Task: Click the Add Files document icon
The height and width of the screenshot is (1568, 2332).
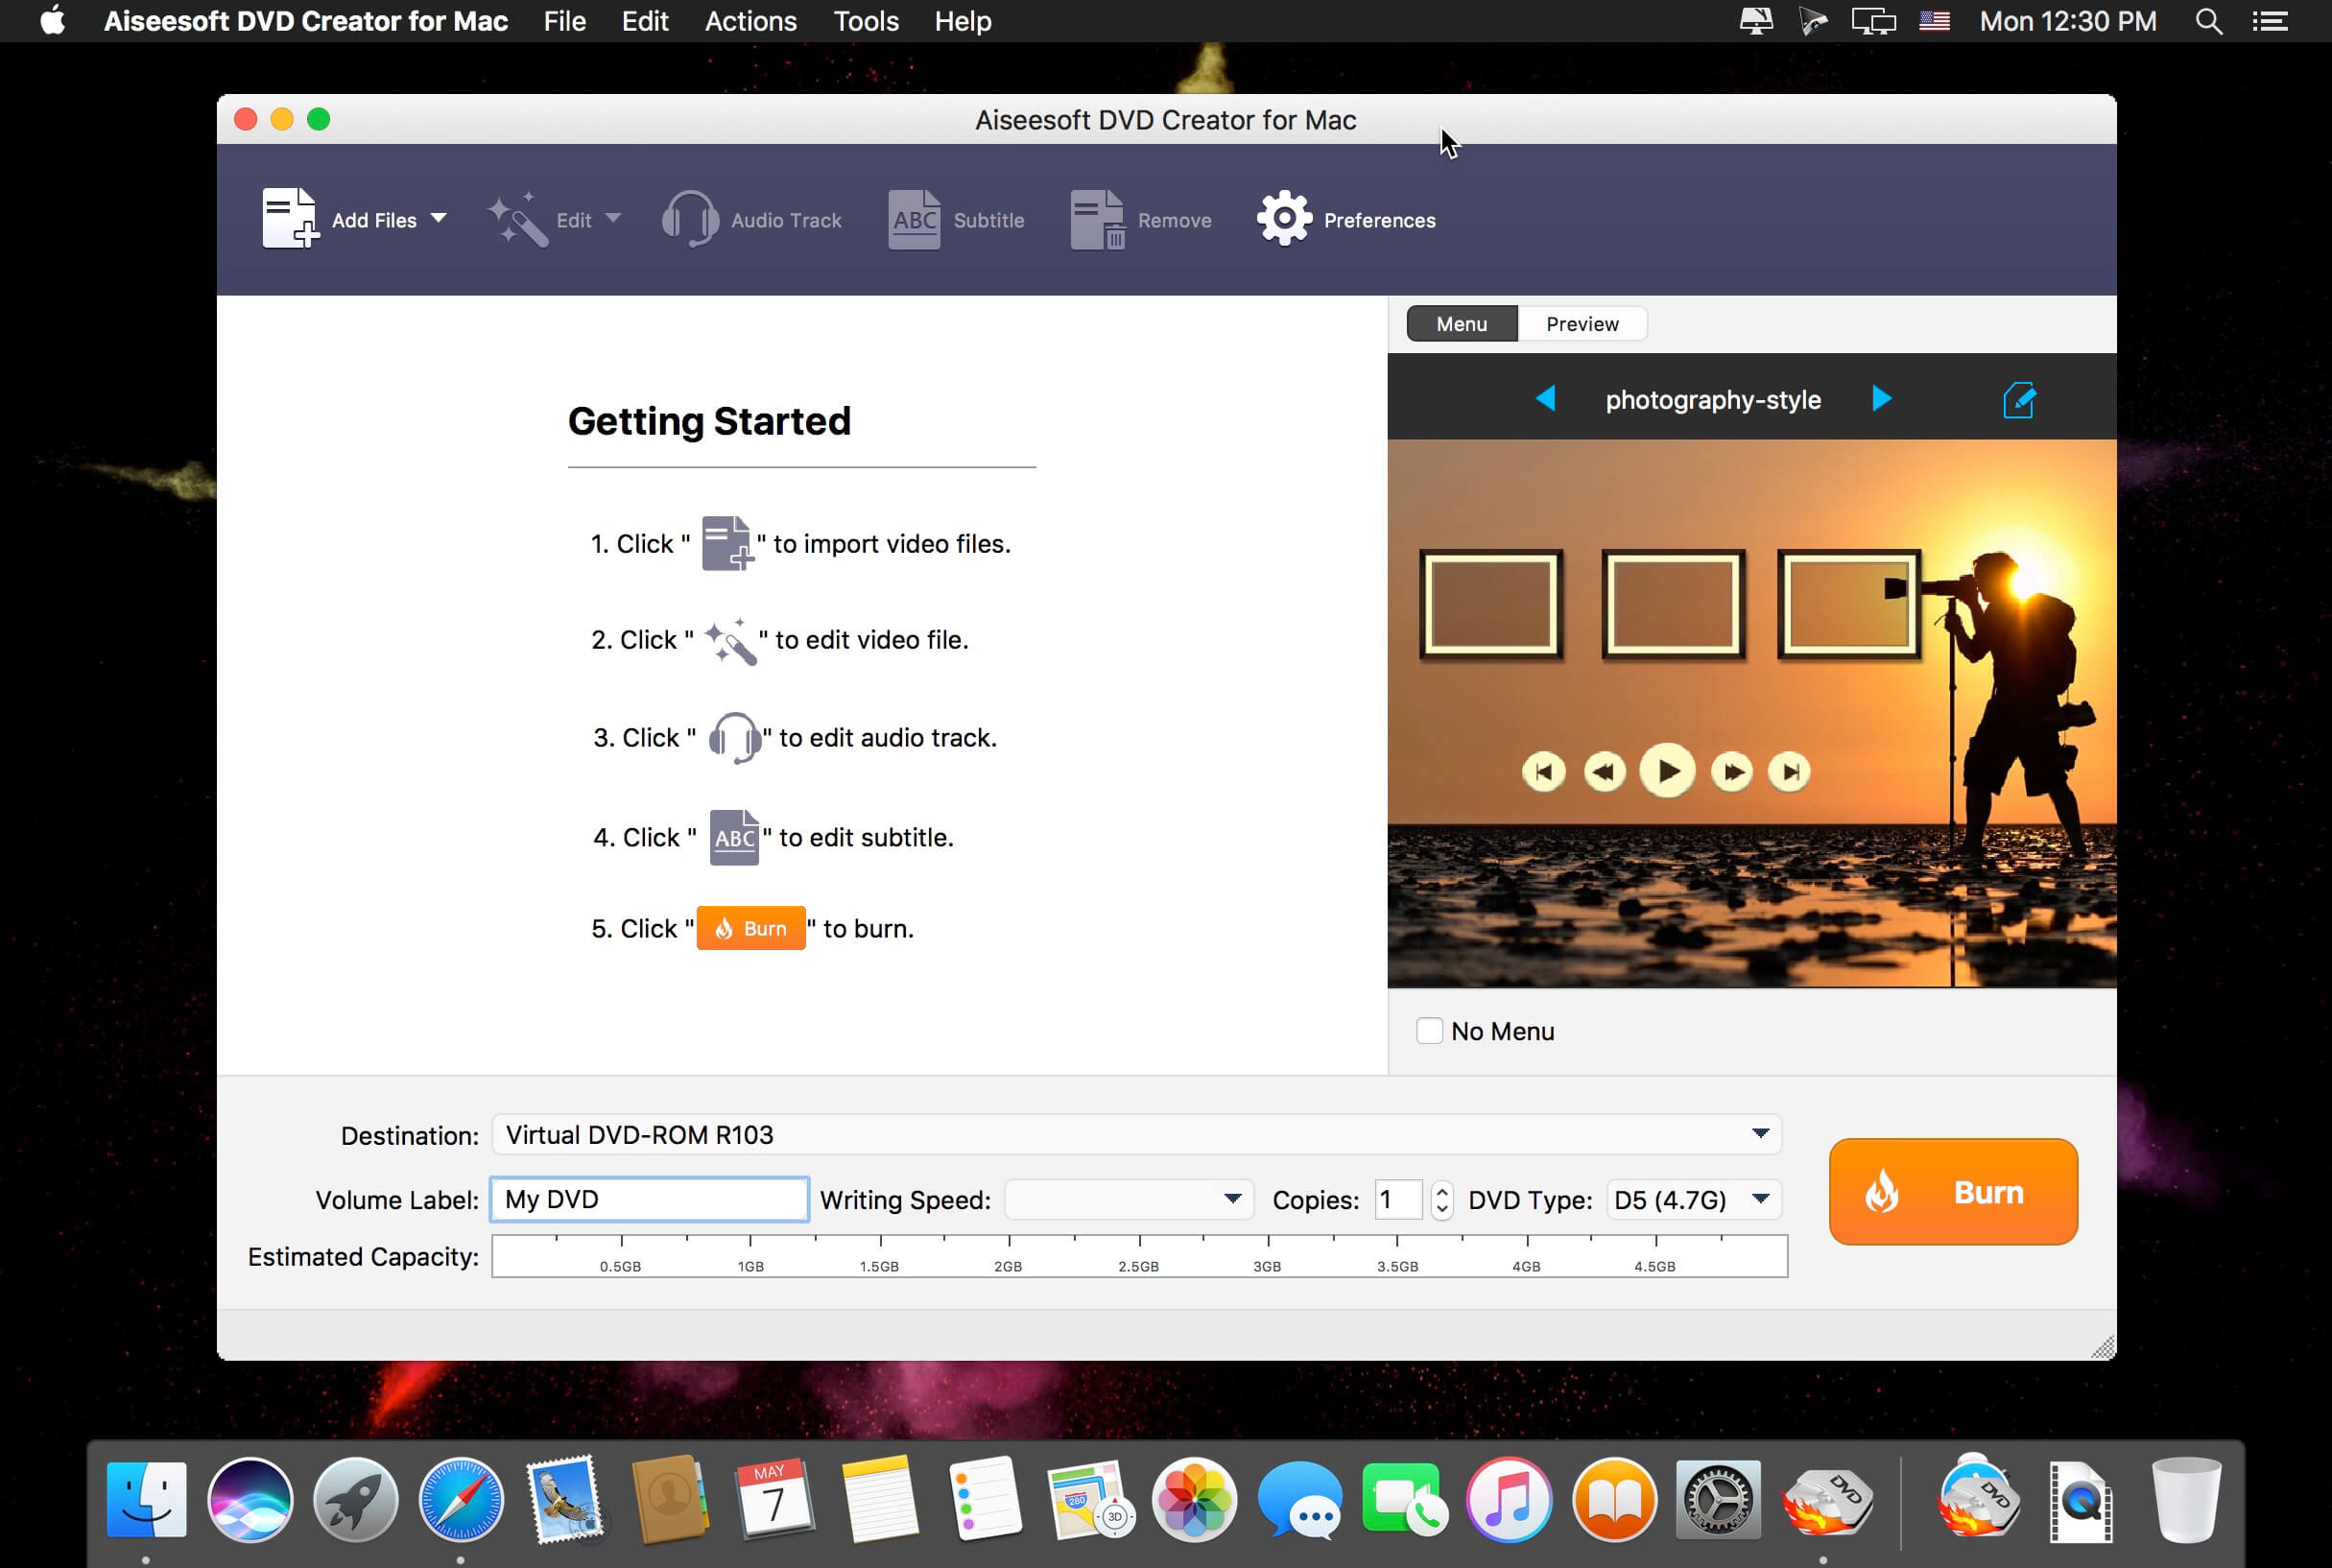Action: pos(289,218)
